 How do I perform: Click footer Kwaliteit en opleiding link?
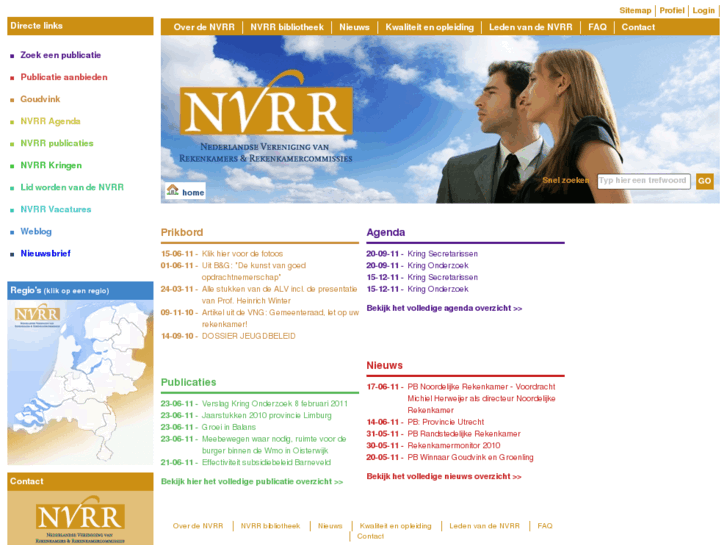tap(395, 526)
